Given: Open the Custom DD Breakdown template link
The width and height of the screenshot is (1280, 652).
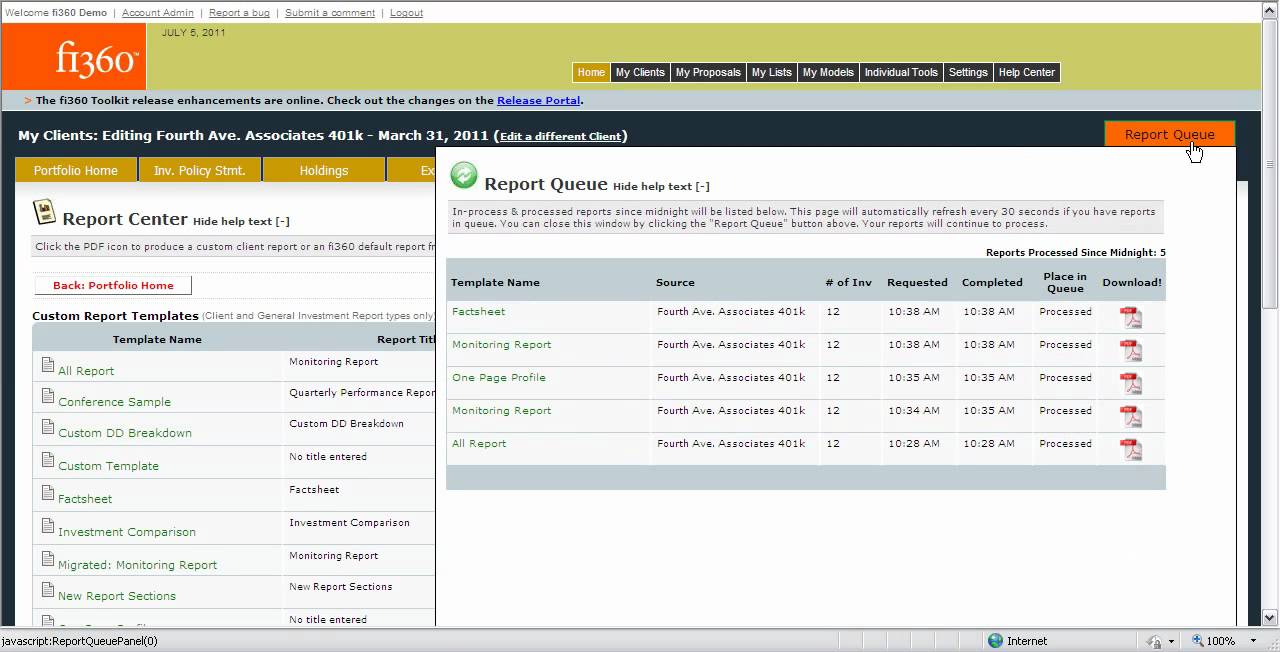Looking at the screenshot, I should click(125, 433).
